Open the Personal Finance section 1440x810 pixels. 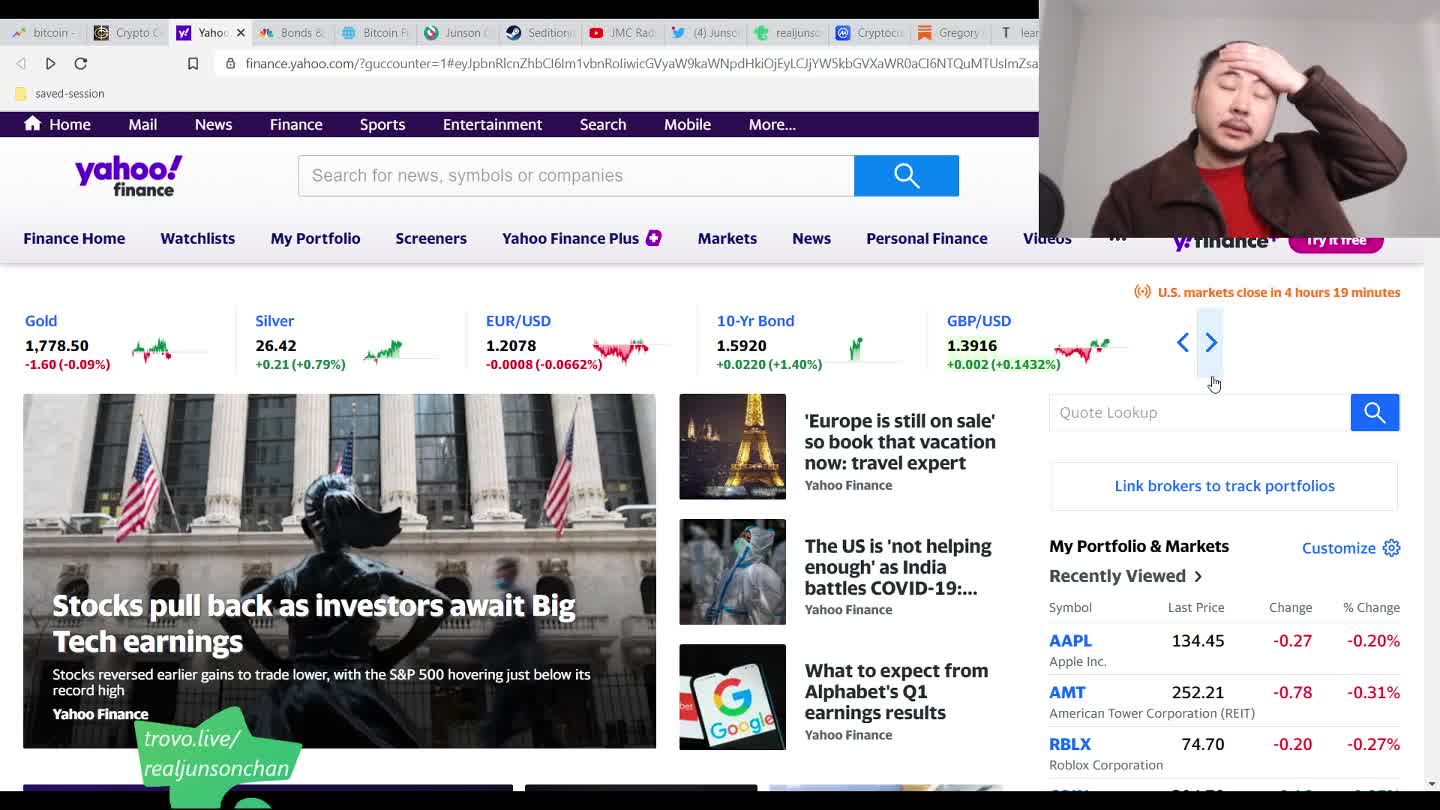(x=927, y=238)
